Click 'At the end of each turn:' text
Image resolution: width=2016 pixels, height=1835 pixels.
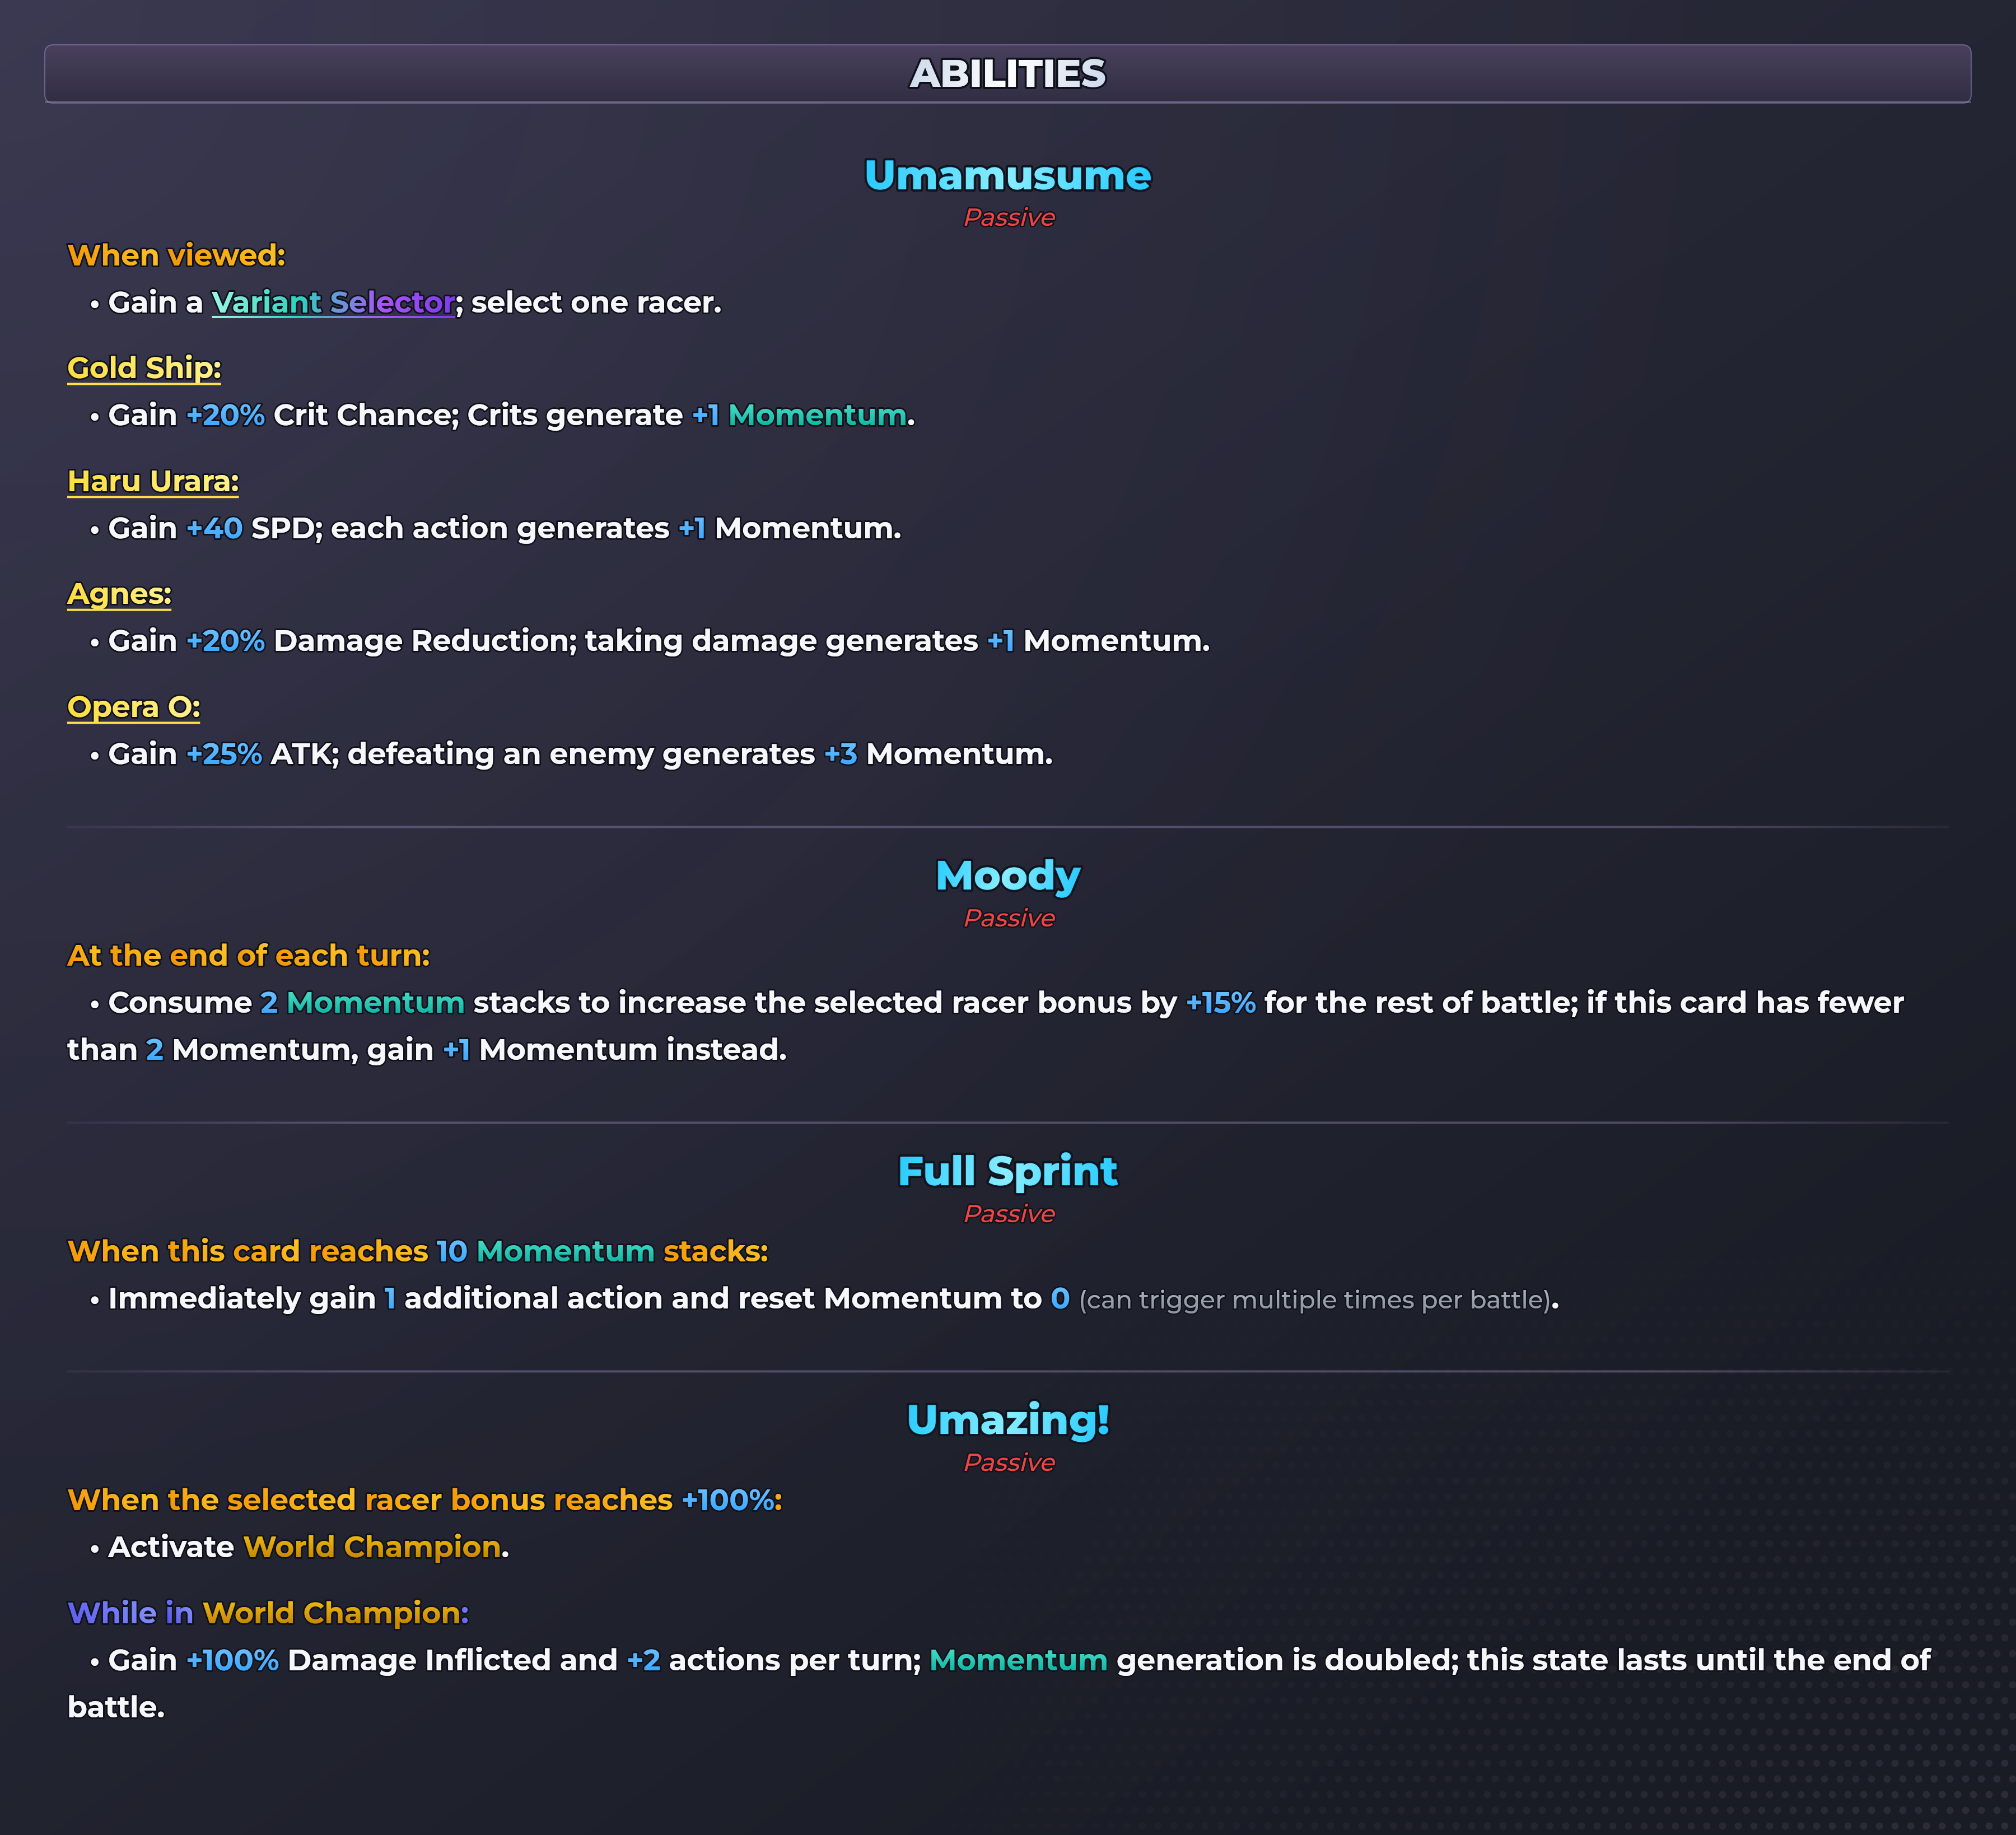click(249, 955)
